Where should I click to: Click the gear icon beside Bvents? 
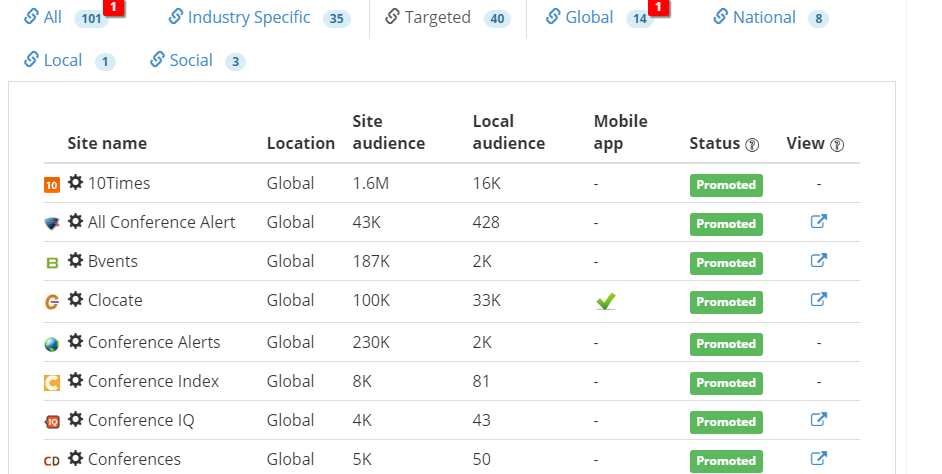(x=75, y=260)
